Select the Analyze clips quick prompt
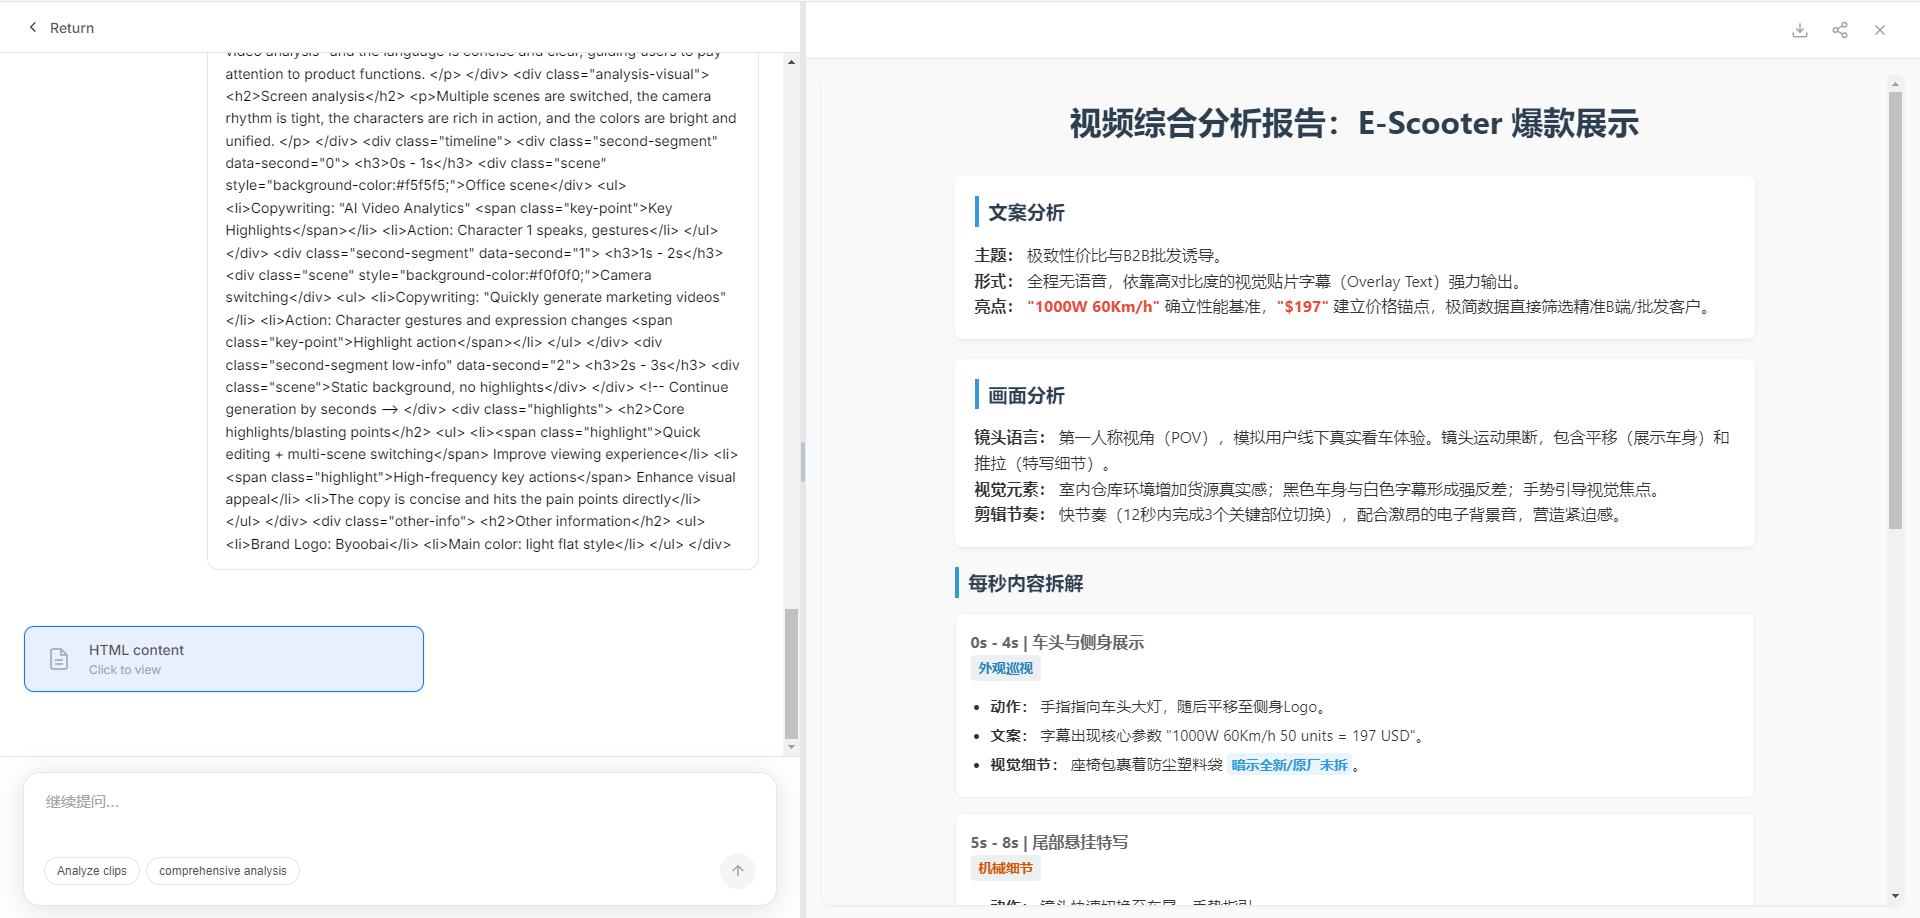This screenshot has height=918, width=1920. (91, 871)
